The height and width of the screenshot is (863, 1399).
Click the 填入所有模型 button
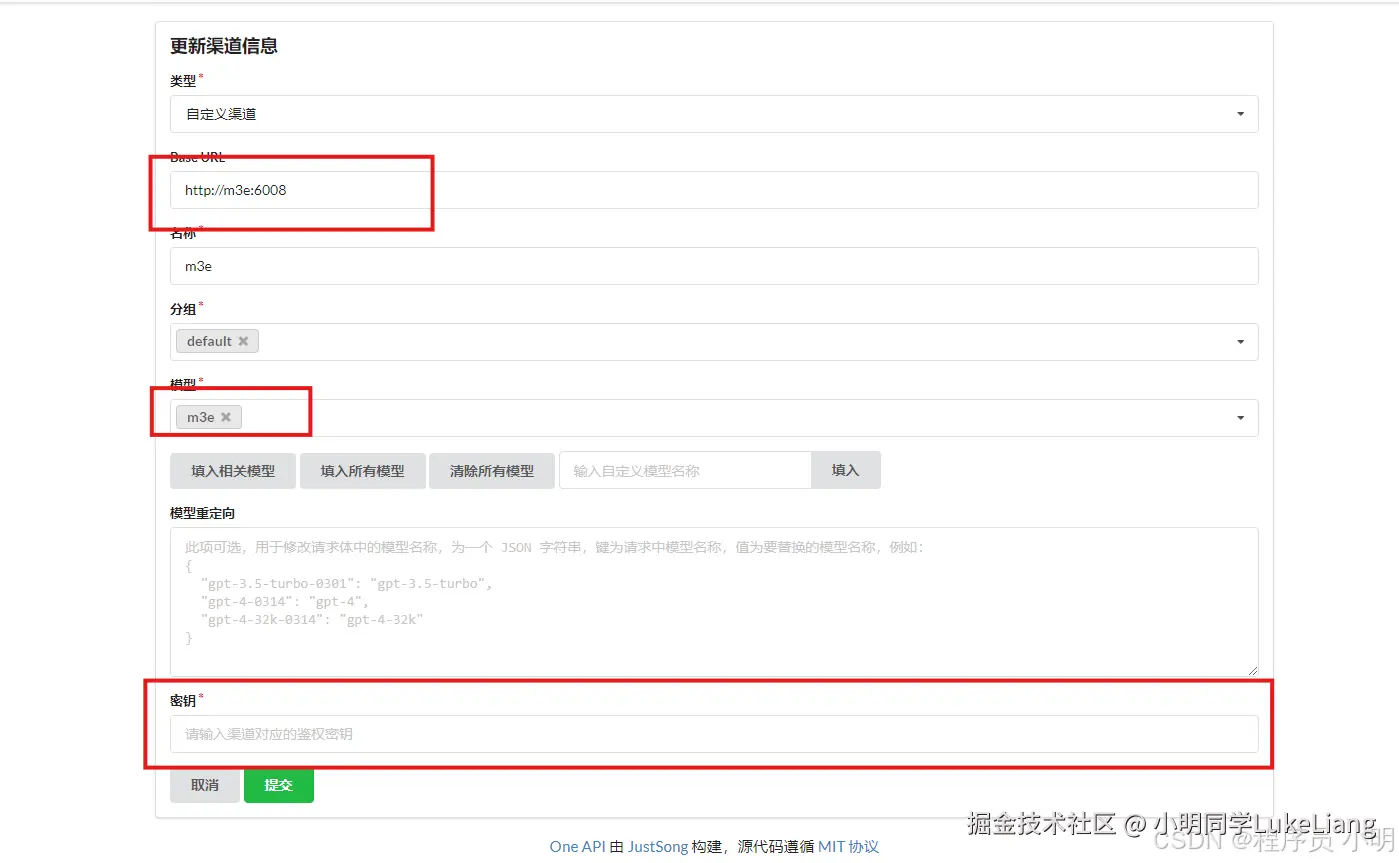[x=362, y=470]
